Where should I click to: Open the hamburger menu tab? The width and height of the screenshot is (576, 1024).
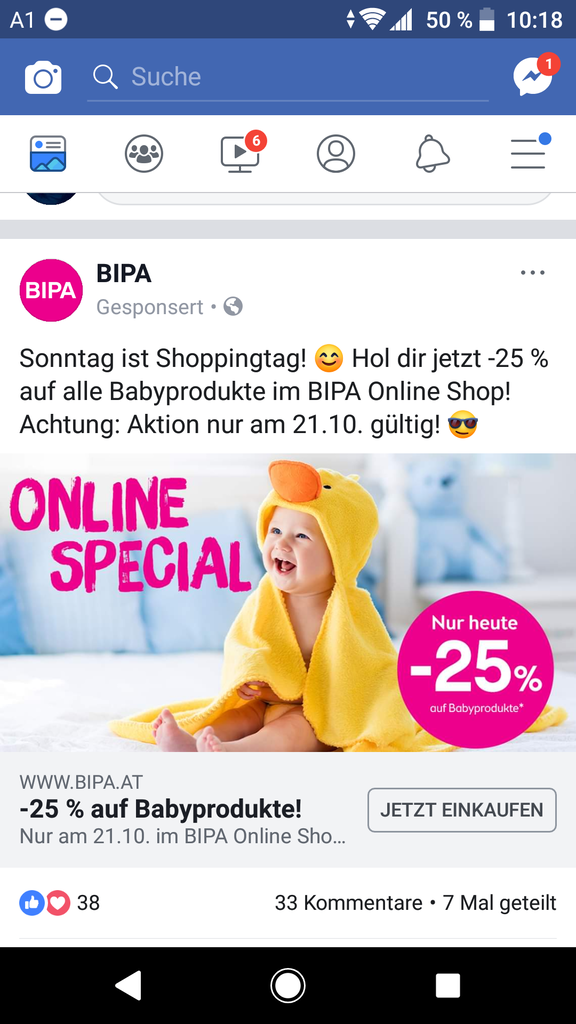(x=529, y=152)
